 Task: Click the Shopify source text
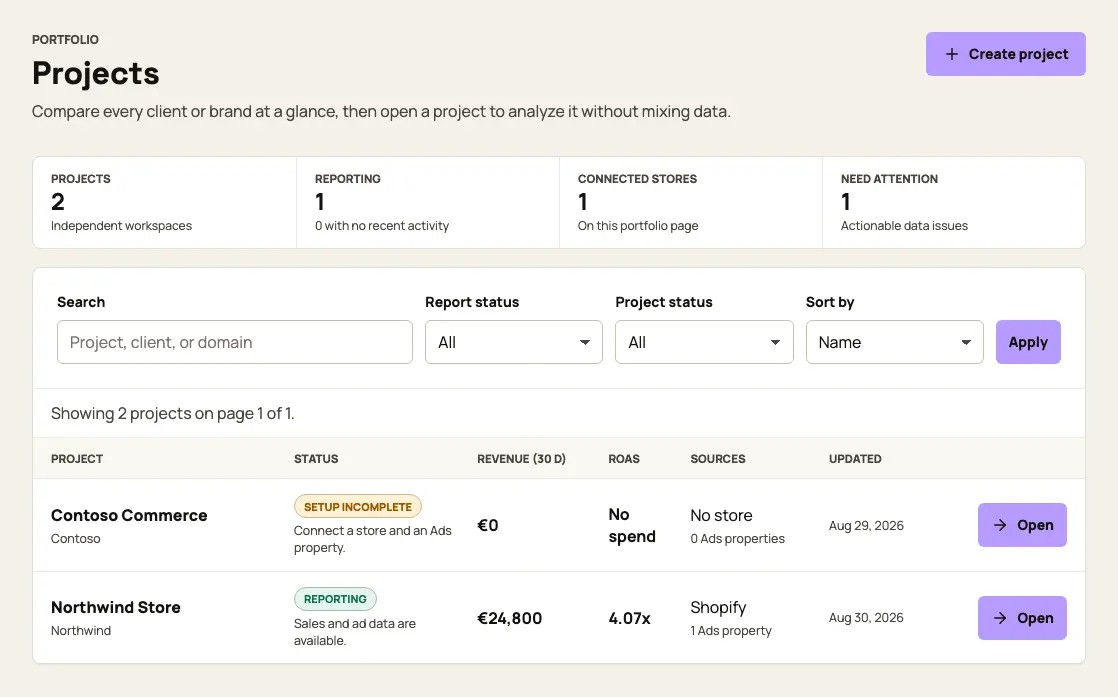click(x=718, y=607)
